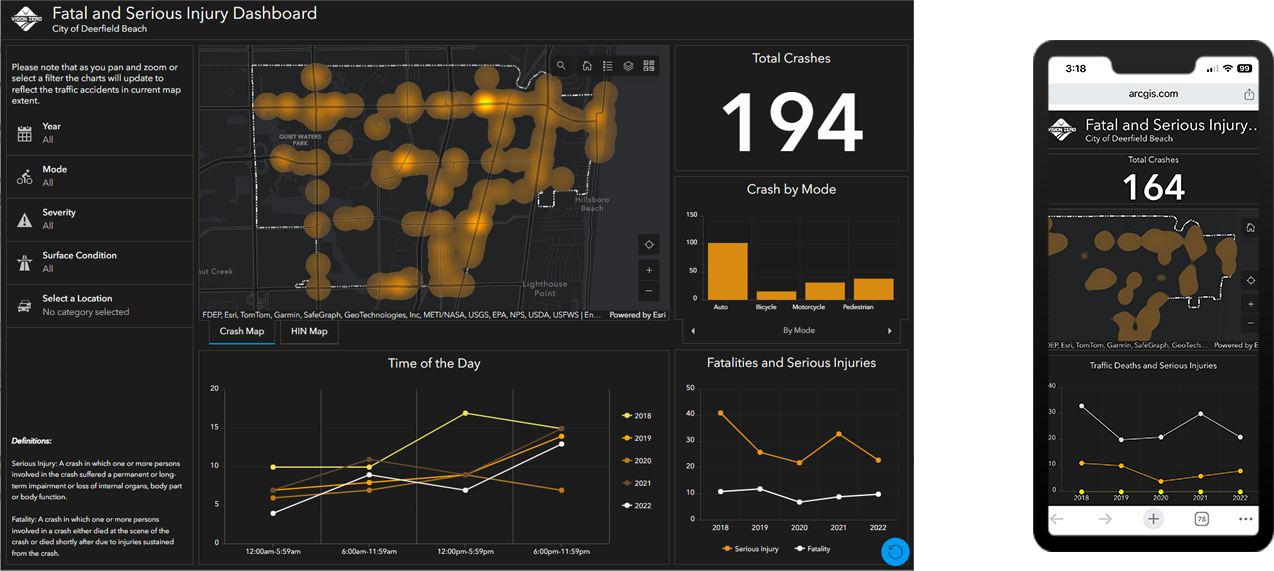The image size is (1274, 571).
Task: Click the map attribution text
Action: pyautogui.click(x=400, y=315)
